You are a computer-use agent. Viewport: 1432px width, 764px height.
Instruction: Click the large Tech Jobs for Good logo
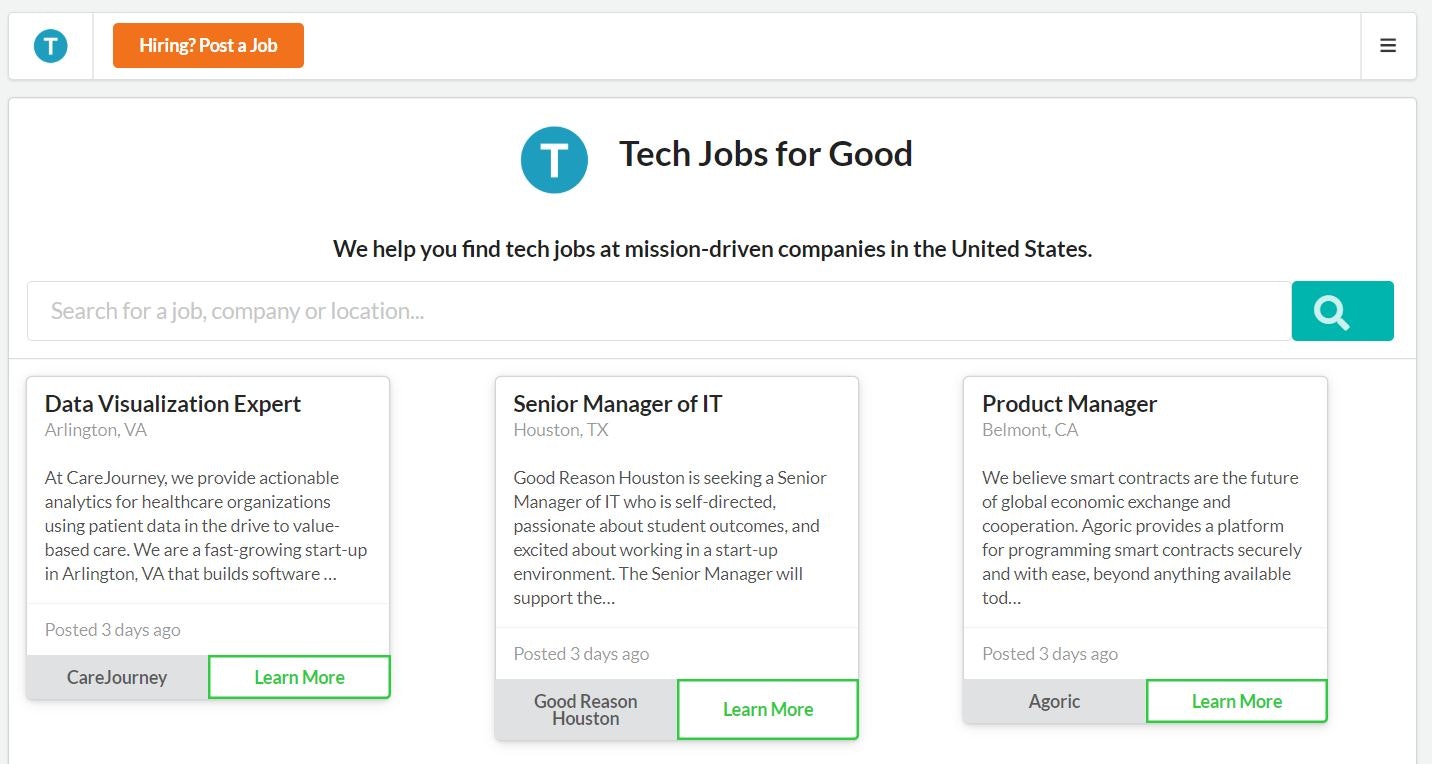554,160
